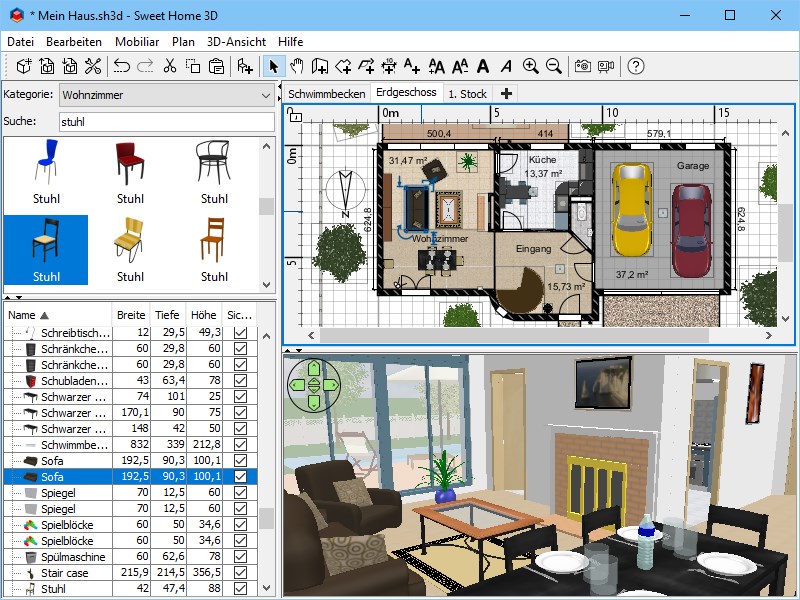Viewport: 800px width, 600px height.
Task: Sort furniture by the Höhe column header
Action: [x=204, y=315]
